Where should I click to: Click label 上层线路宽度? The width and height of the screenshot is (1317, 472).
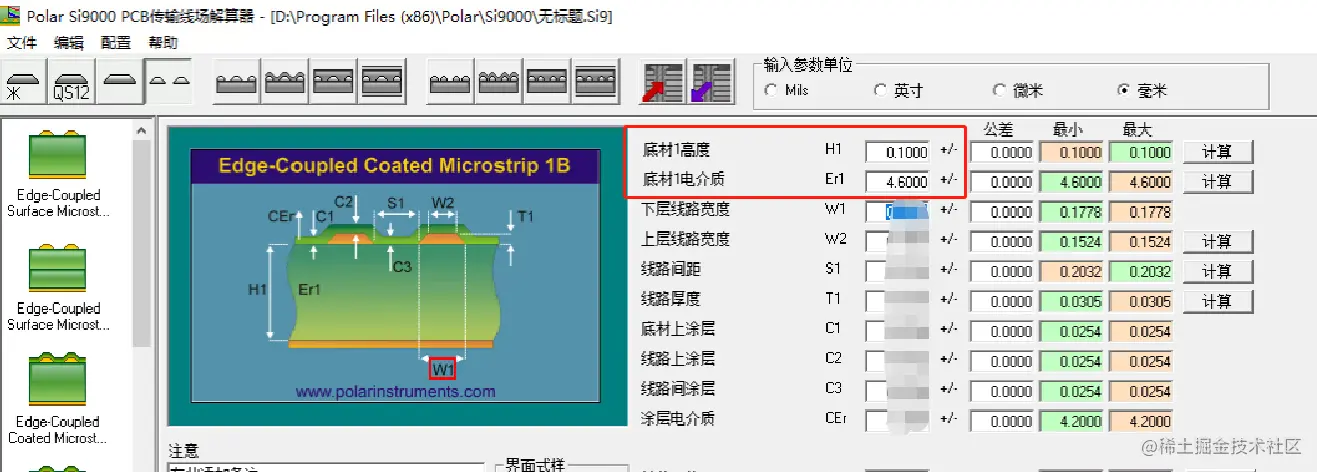pyautogui.click(x=685, y=240)
